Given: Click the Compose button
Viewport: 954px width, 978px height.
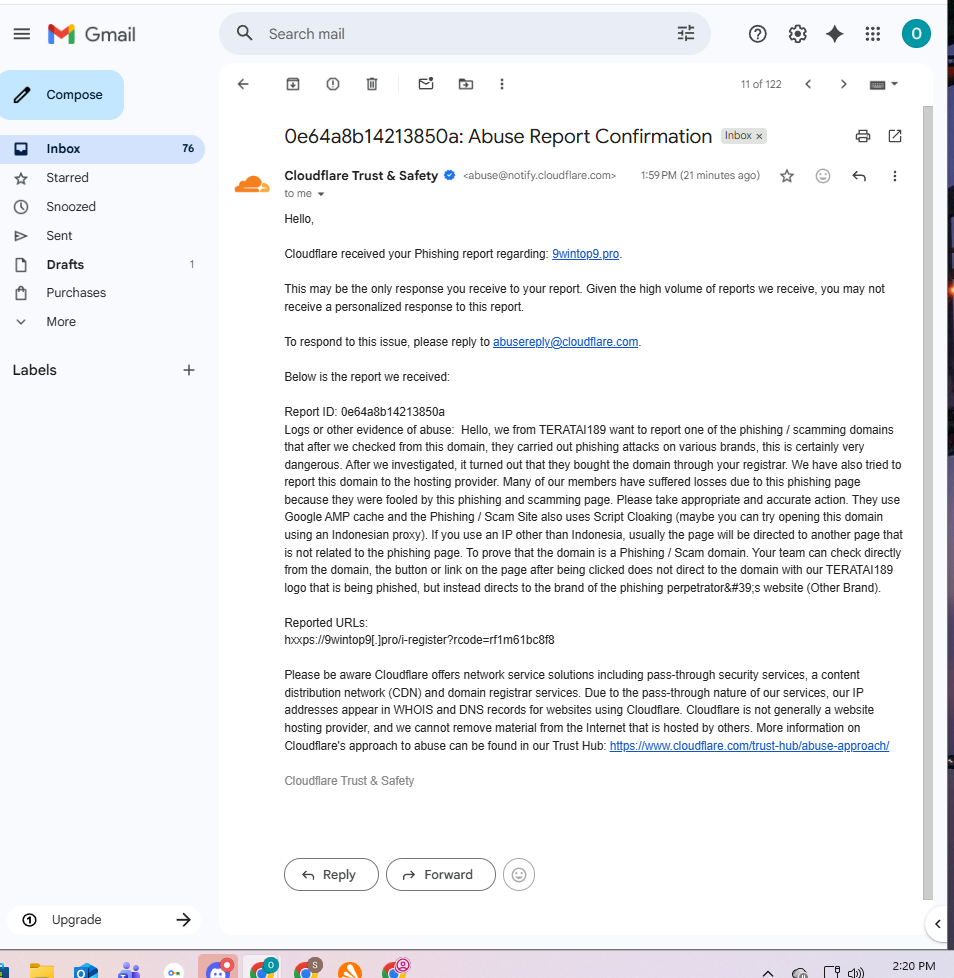Looking at the screenshot, I should [x=62, y=95].
